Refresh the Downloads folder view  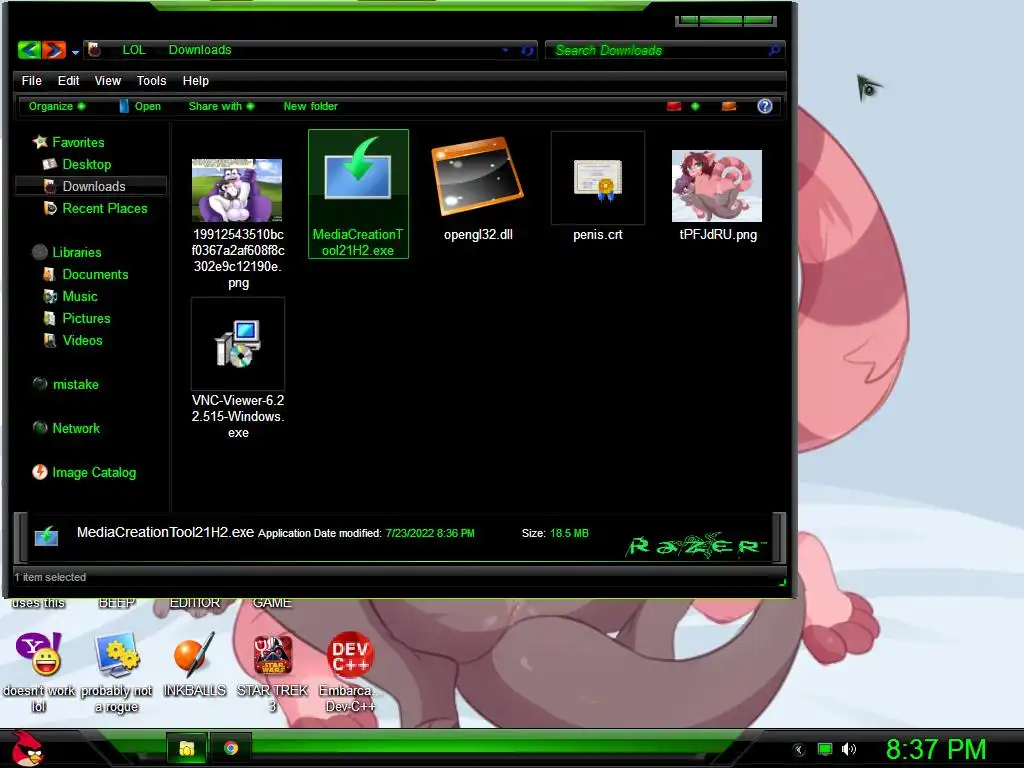click(527, 50)
